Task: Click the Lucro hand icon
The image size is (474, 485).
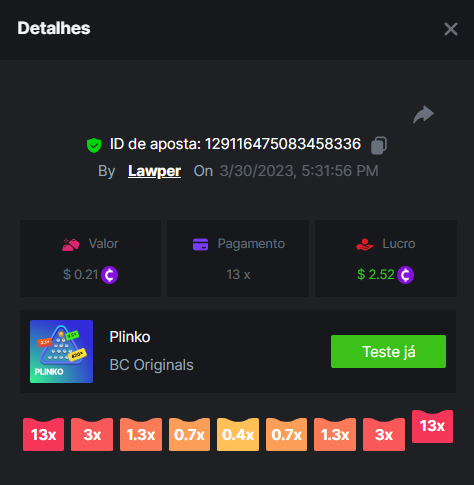Action: coord(365,244)
